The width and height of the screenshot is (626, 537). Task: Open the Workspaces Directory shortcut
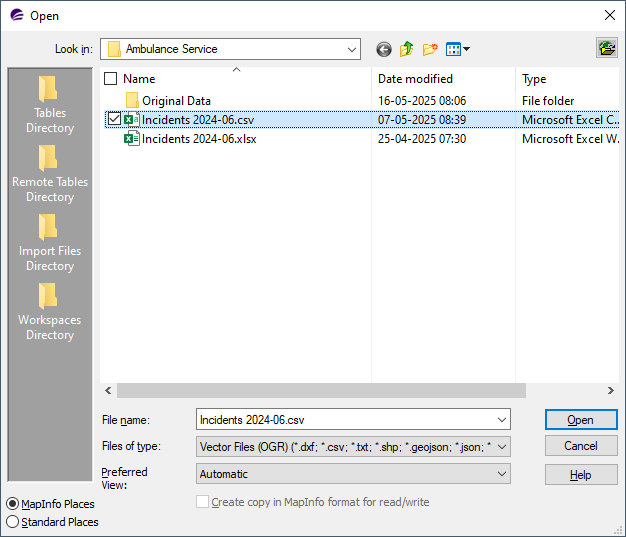(50, 312)
